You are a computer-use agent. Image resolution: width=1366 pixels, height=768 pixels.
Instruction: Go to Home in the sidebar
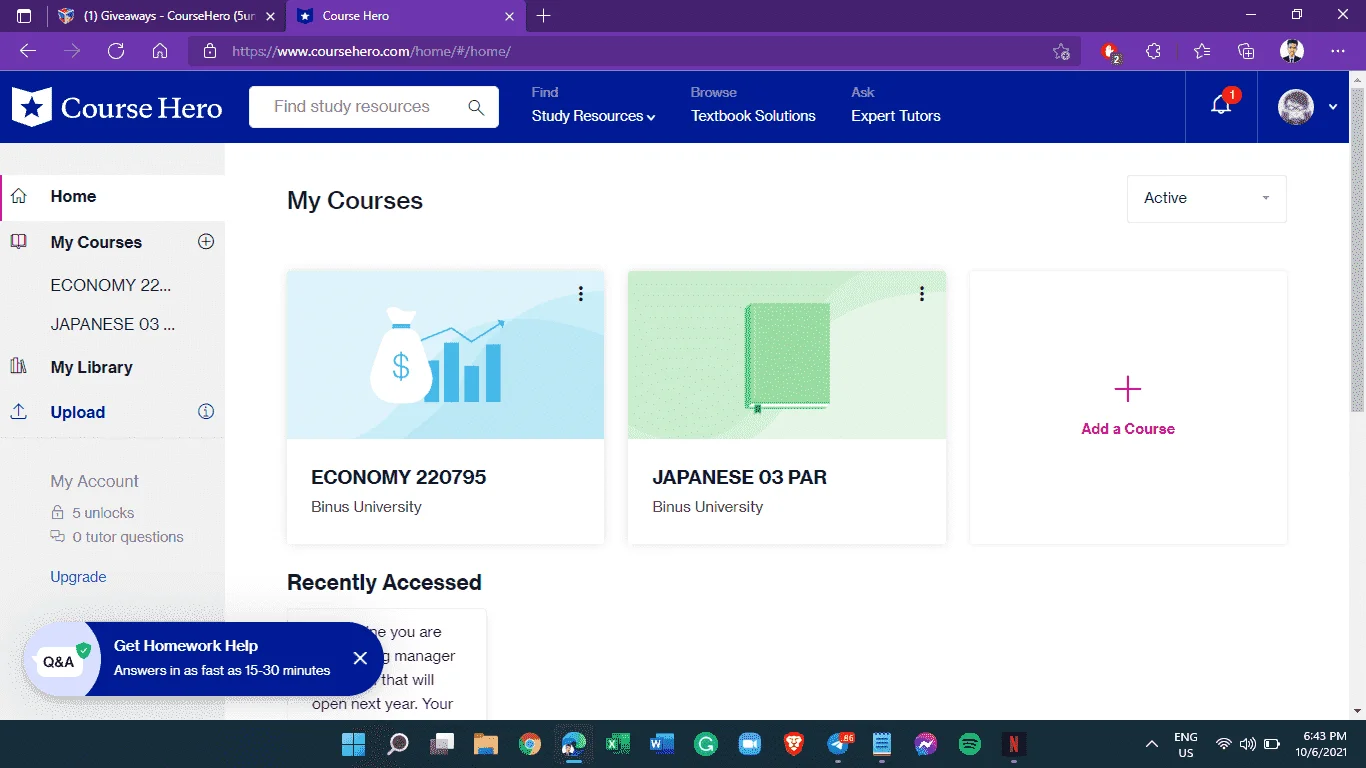pyautogui.click(x=74, y=197)
